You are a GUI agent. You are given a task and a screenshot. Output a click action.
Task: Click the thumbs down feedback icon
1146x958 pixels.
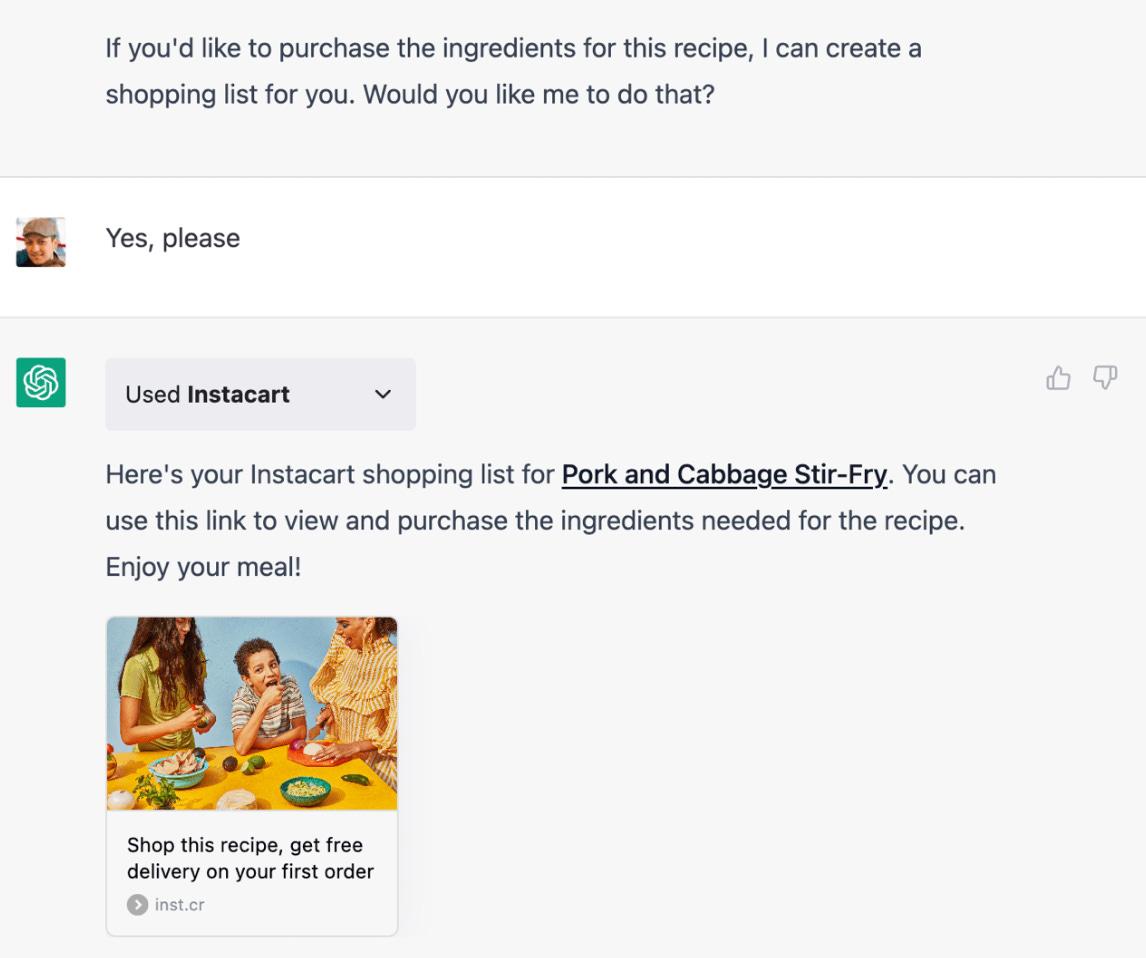click(1105, 378)
